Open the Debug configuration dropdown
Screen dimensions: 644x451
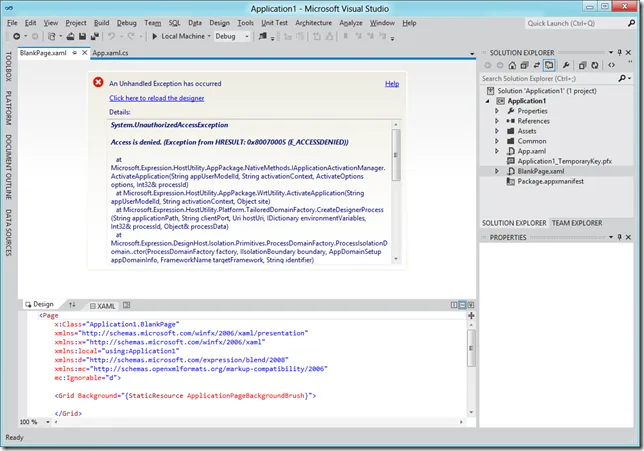point(233,36)
